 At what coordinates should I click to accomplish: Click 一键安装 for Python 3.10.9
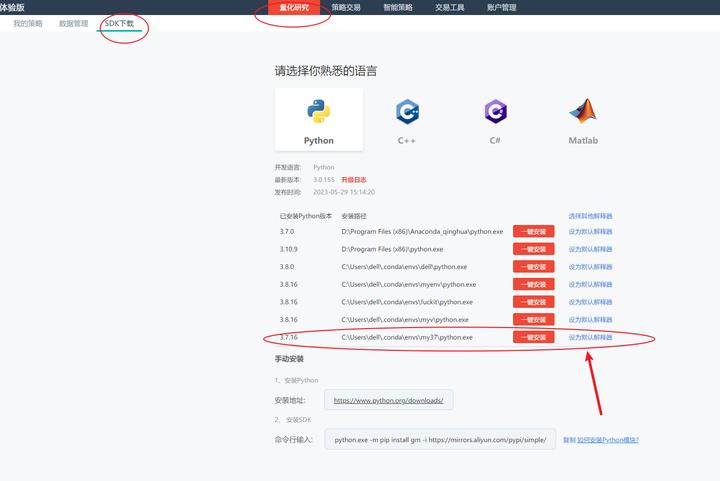click(x=534, y=249)
